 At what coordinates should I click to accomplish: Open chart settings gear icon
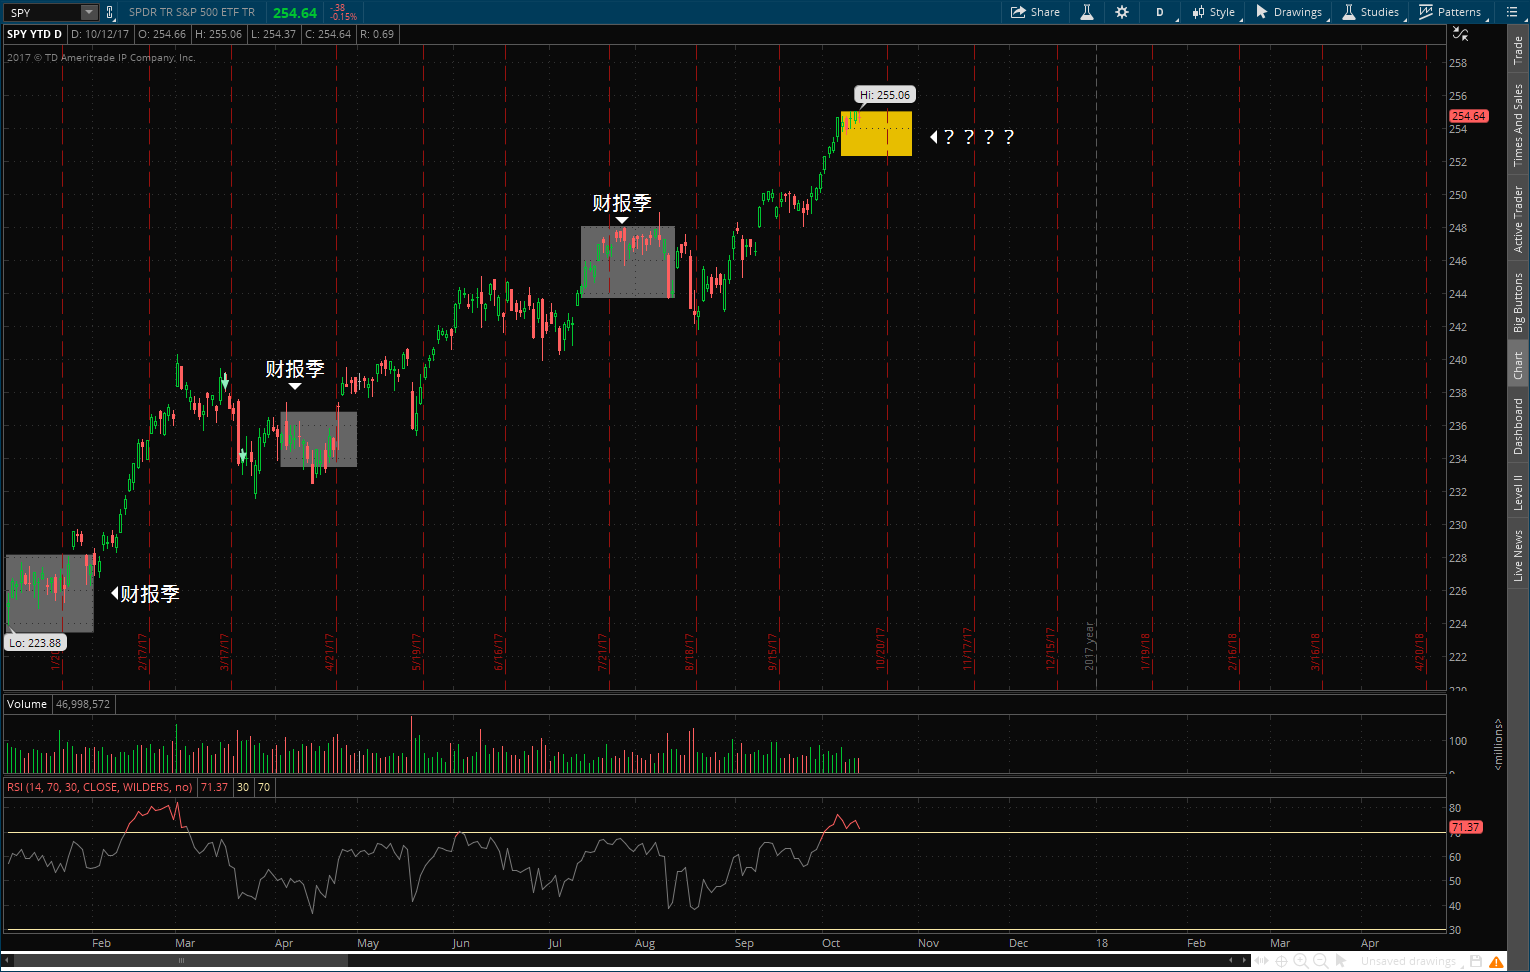point(1122,12)
